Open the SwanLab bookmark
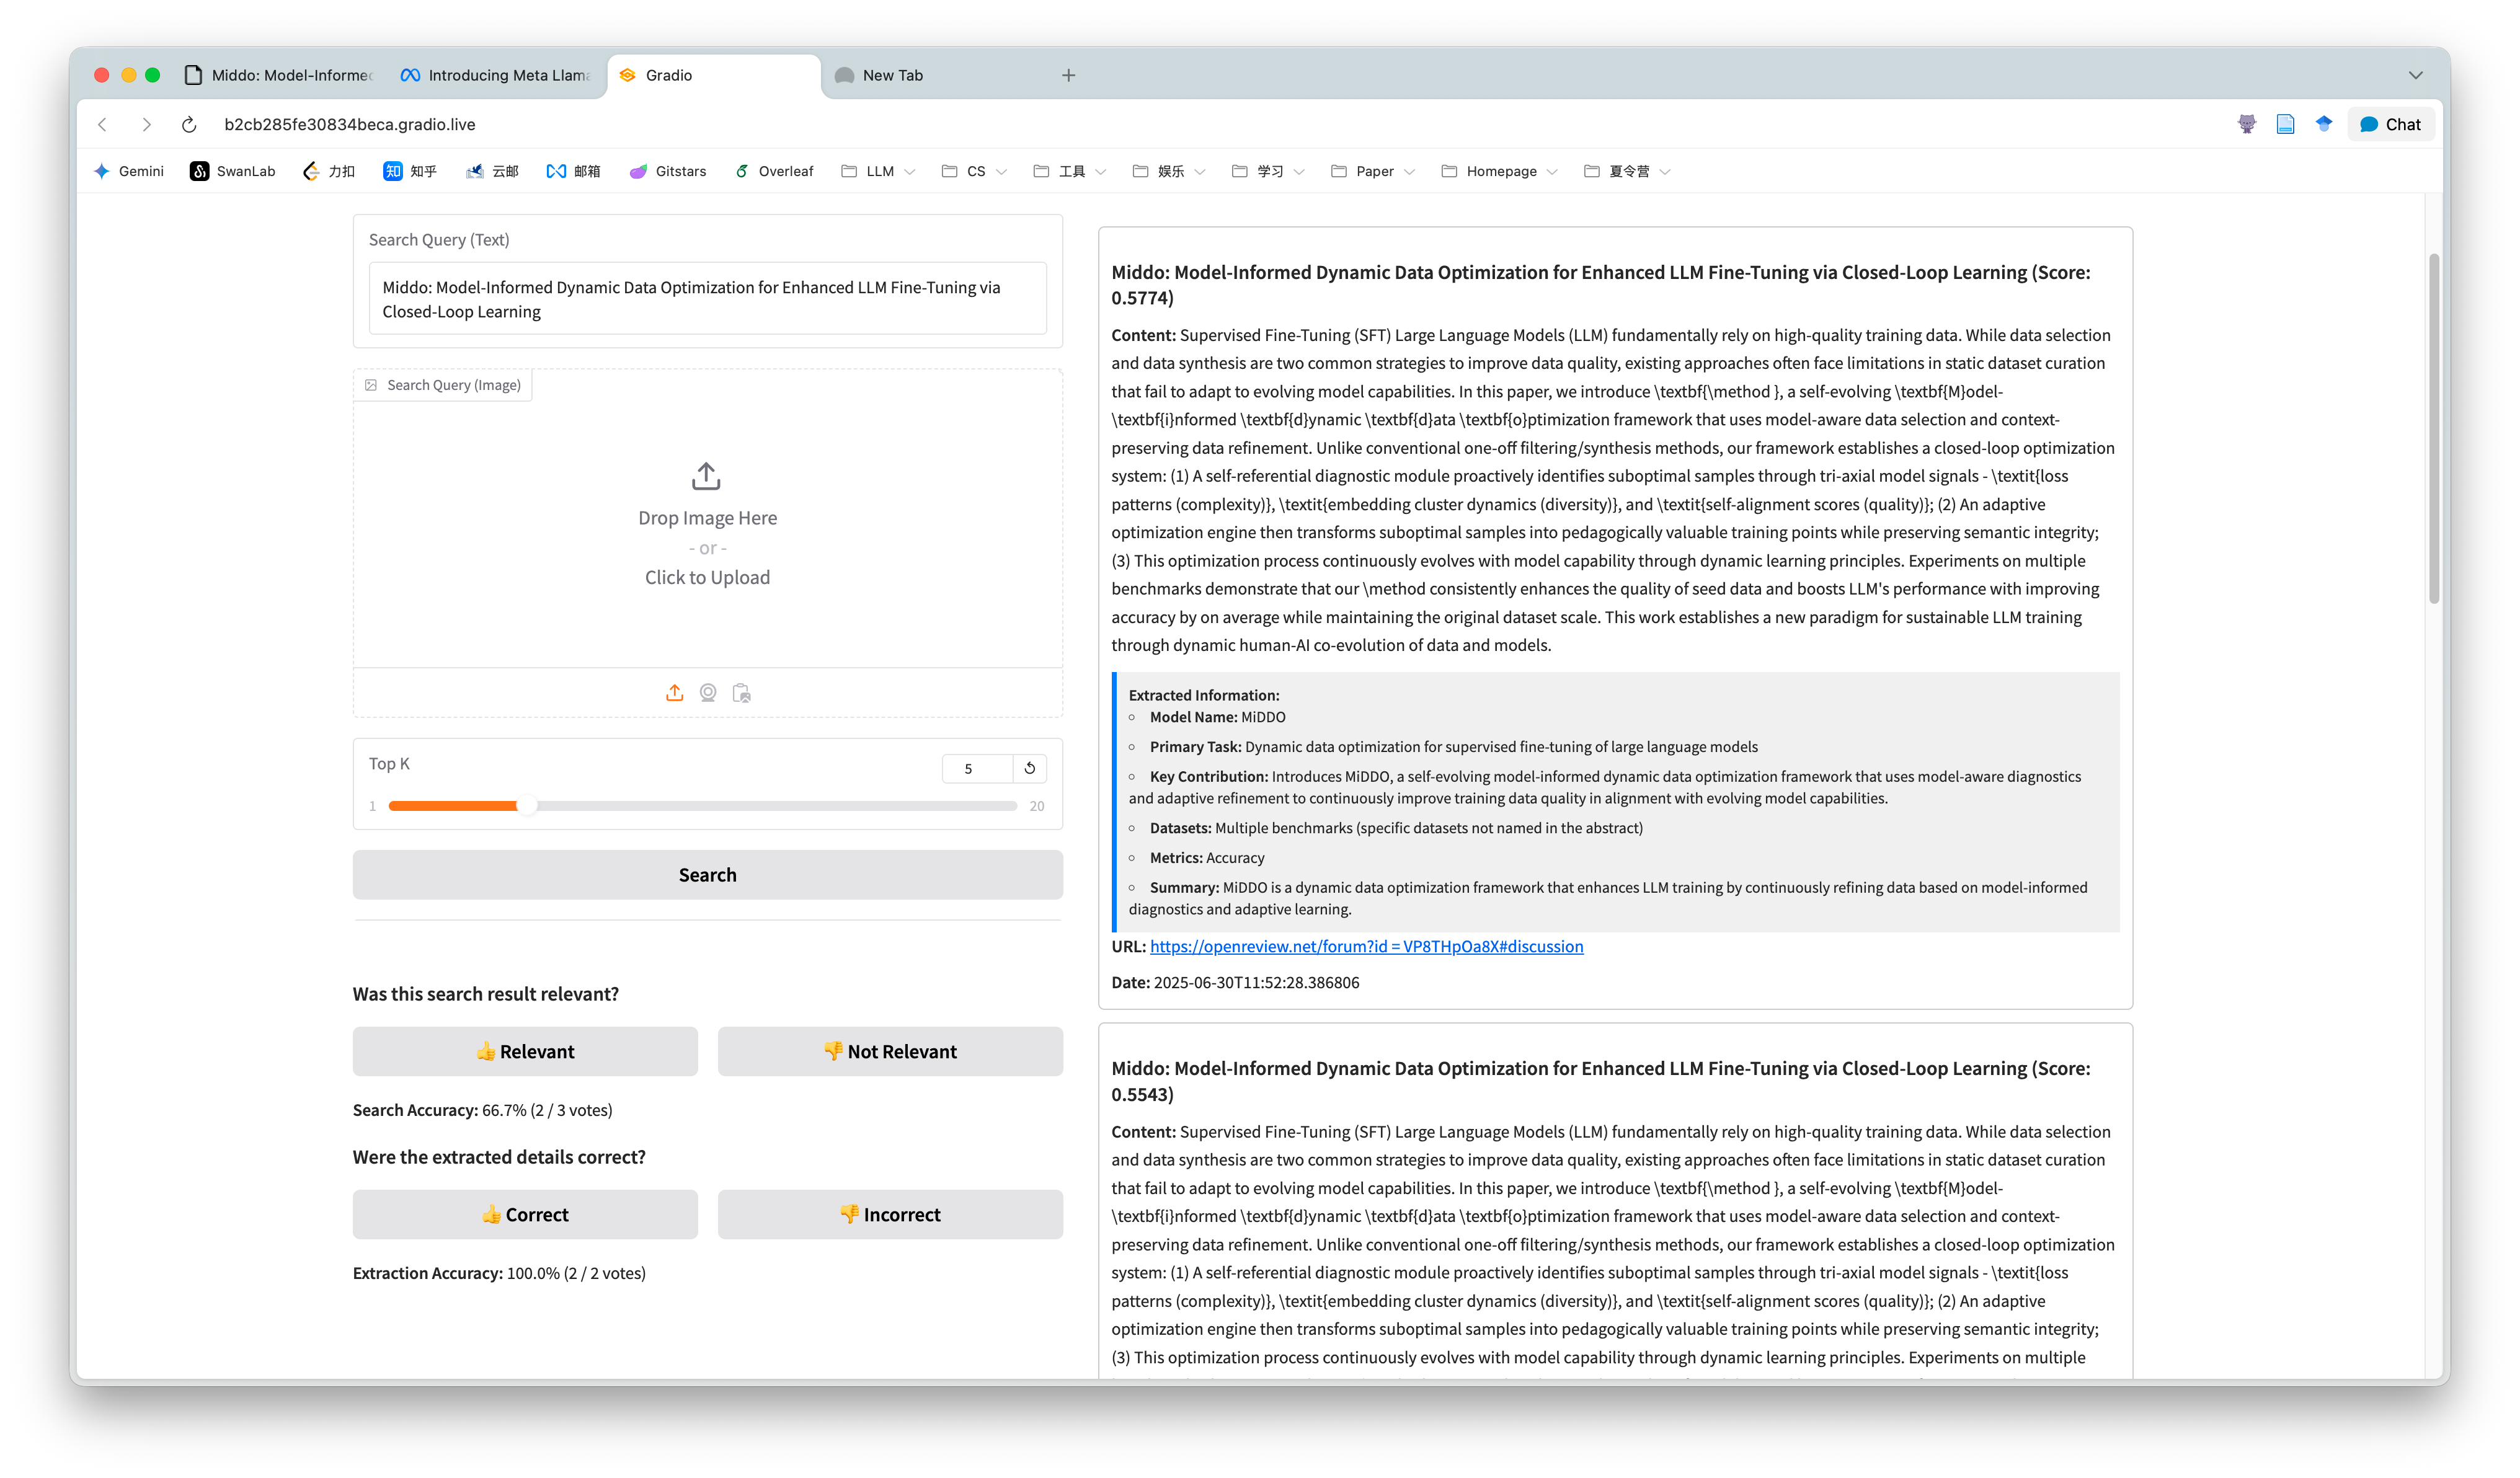The width and height of the screenshot is (2520, 1478). click(233, 171)
